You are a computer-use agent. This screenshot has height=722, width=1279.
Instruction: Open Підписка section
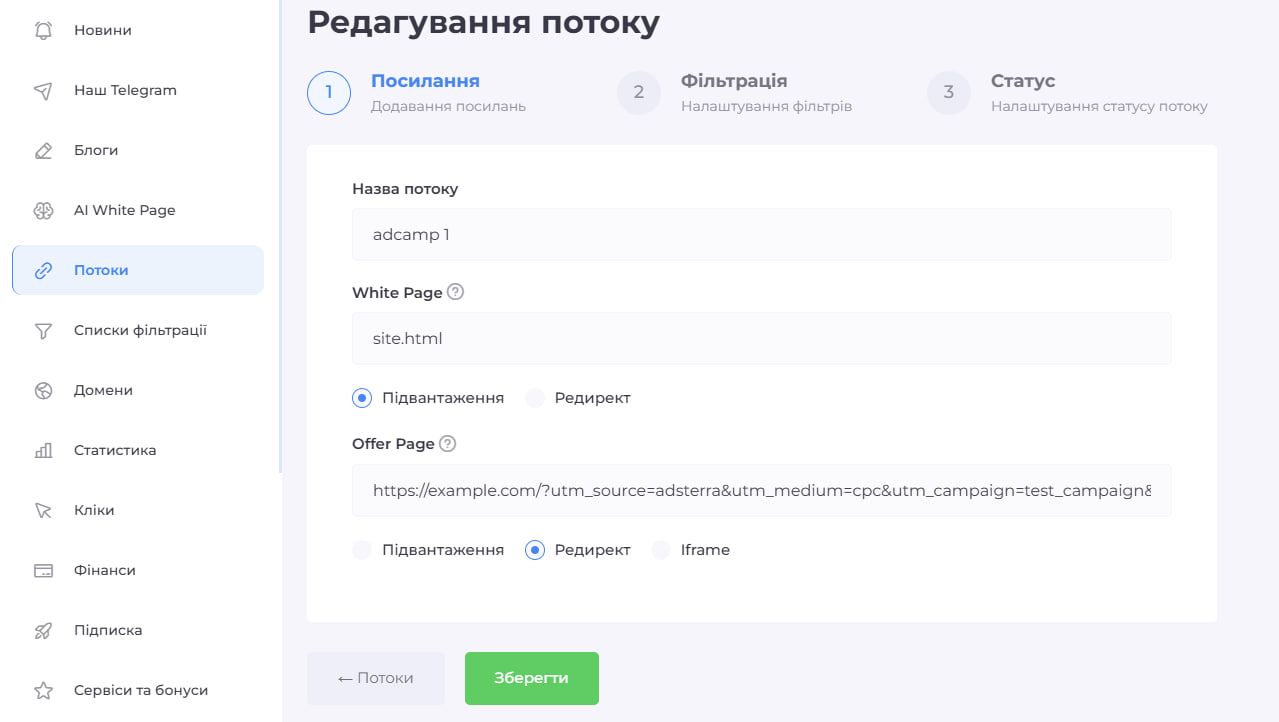[x=138, y=630]
